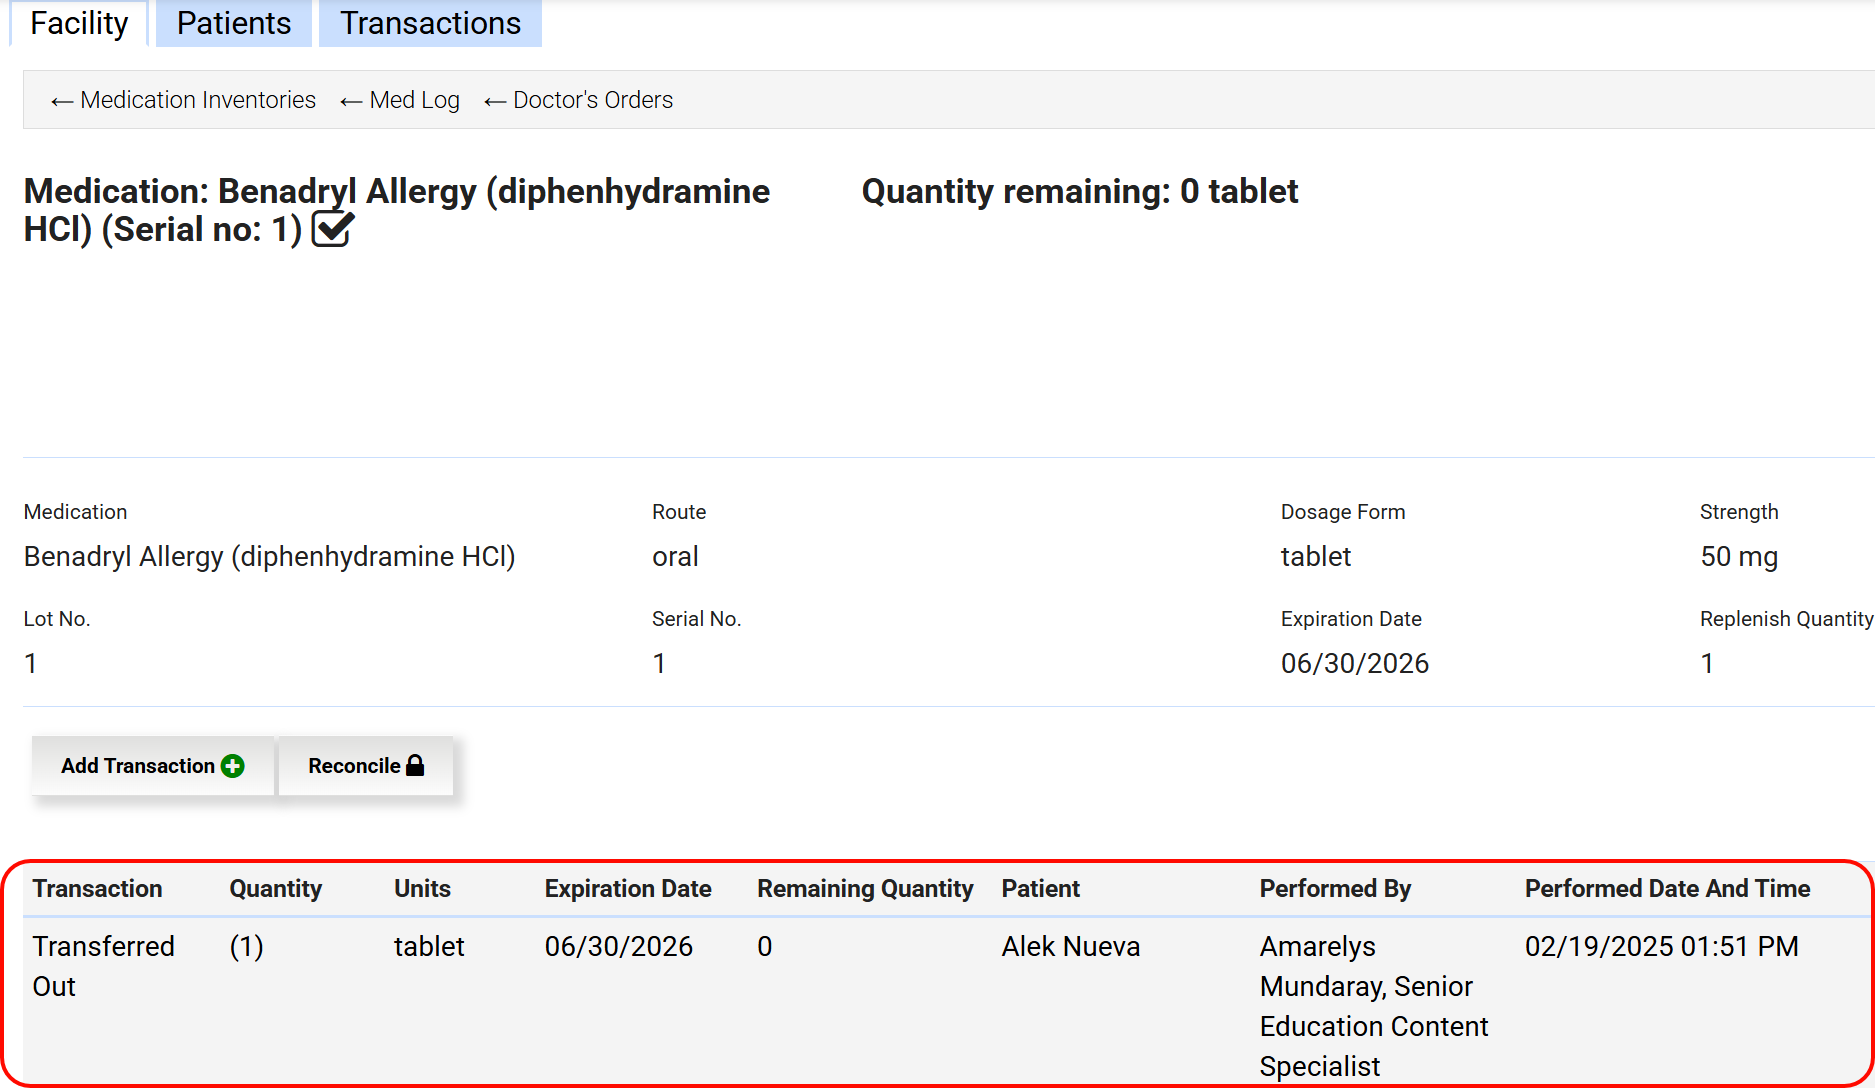The width and height of the screenshot is (1875, 1088).
Task: Navigate back to Doctor's Orders
Action: [579, 100]
